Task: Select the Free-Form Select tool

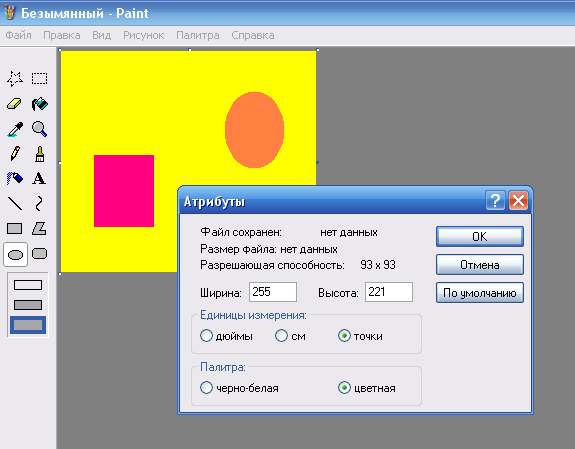Action: pyautogui.click(x=15, y=79)
